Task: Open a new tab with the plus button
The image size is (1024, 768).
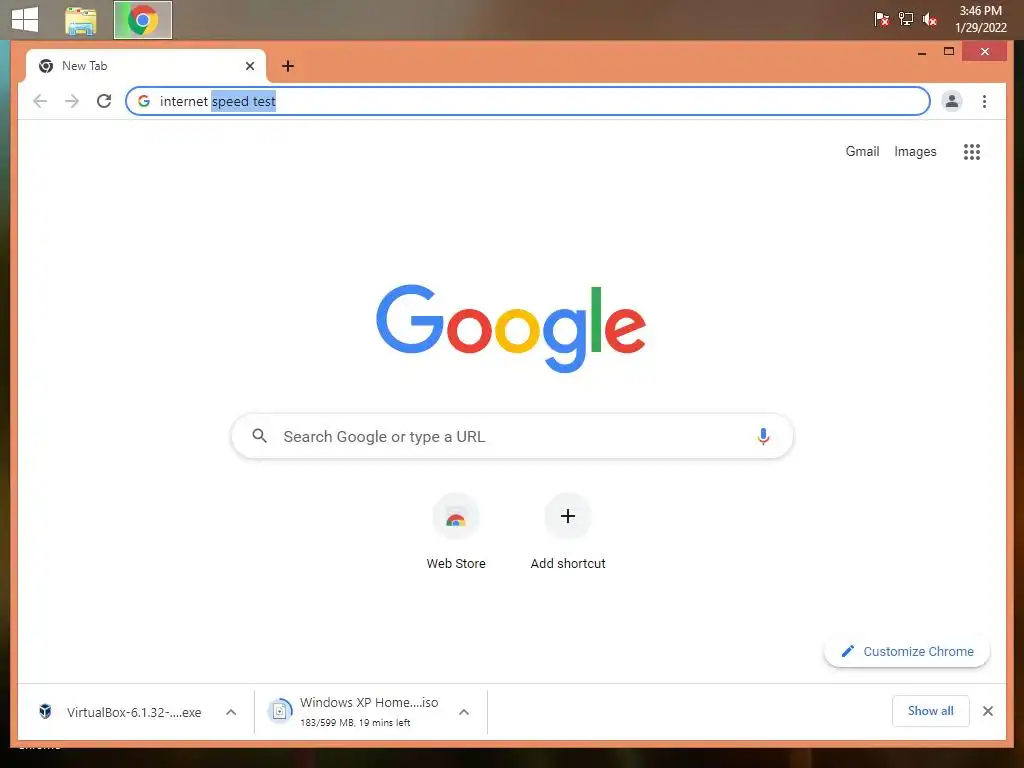Action: tap(288, 66)
